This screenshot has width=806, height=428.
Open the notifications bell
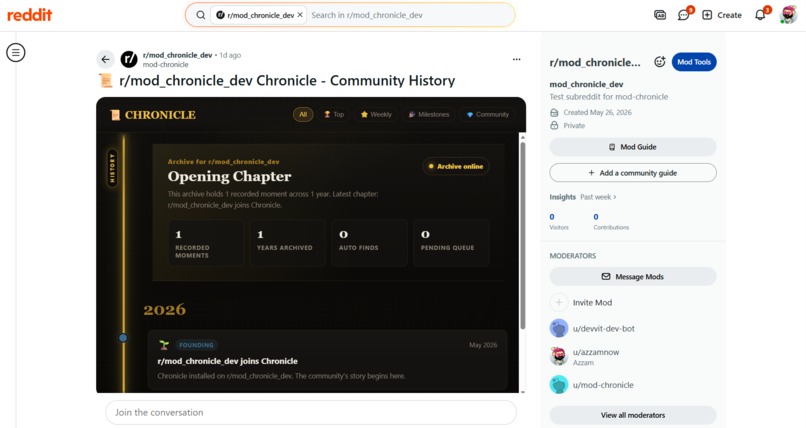760,15
